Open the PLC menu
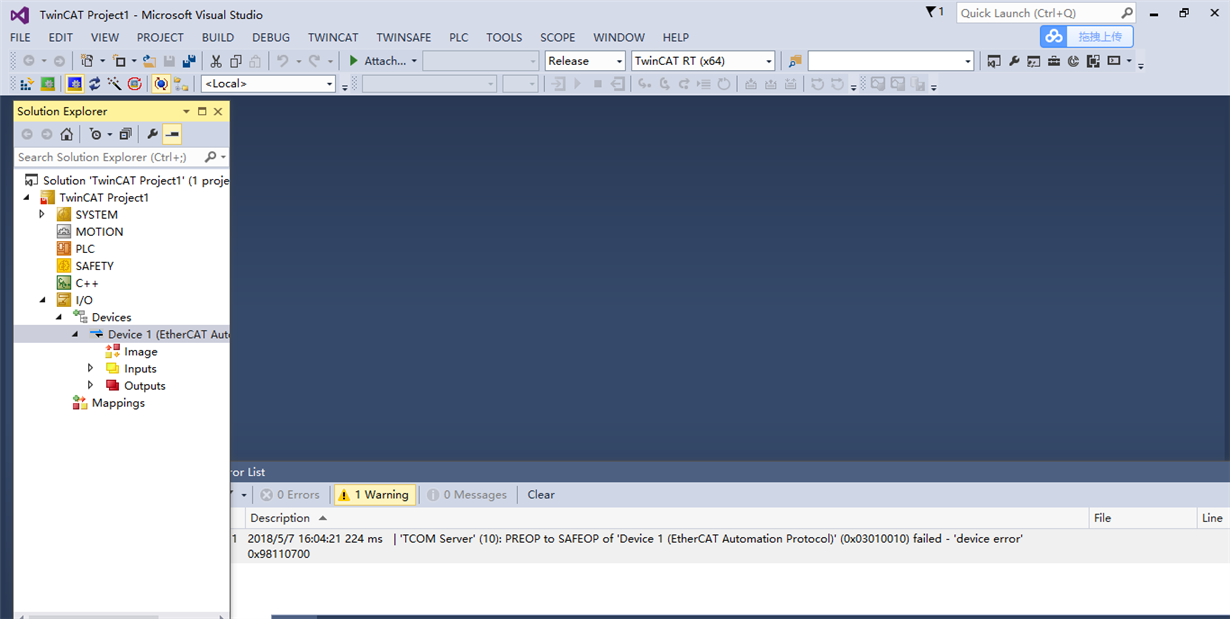The image size is (1230, 619). coord(459,37)
